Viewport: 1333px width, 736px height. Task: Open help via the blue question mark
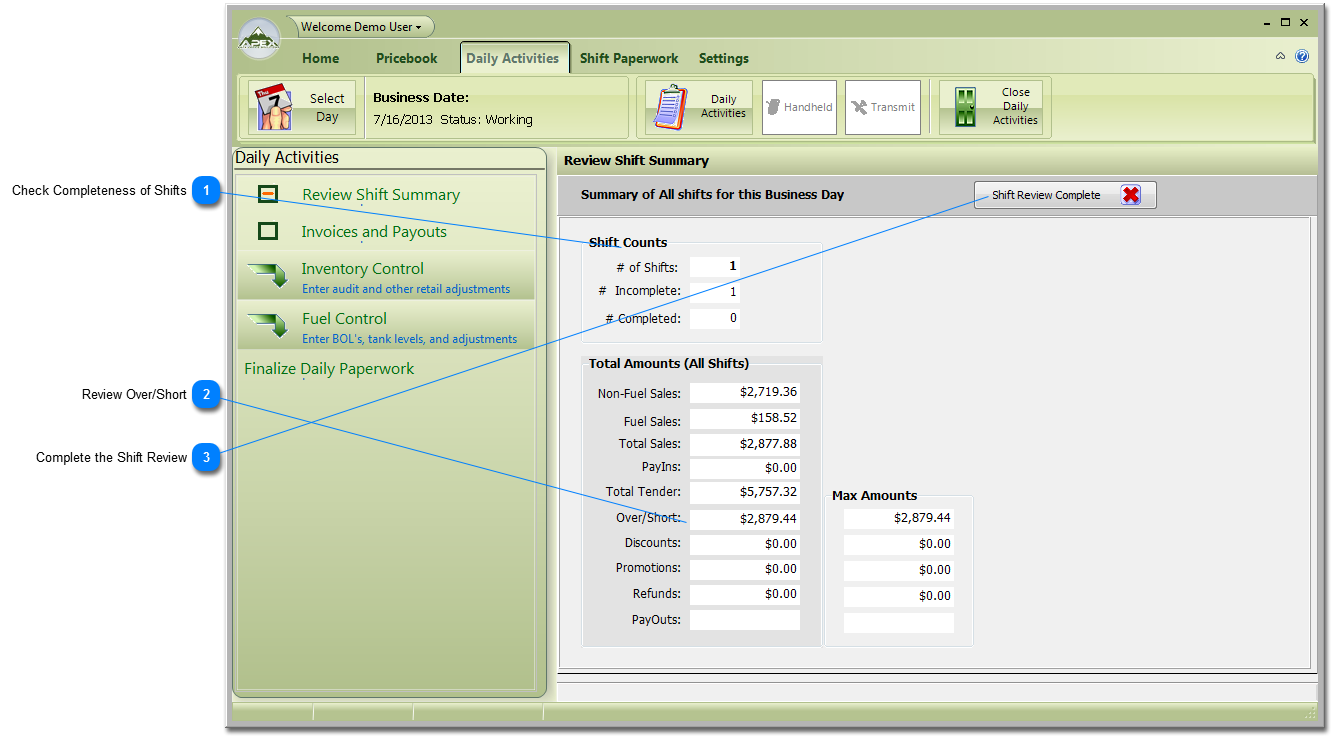pos(1302,57)
